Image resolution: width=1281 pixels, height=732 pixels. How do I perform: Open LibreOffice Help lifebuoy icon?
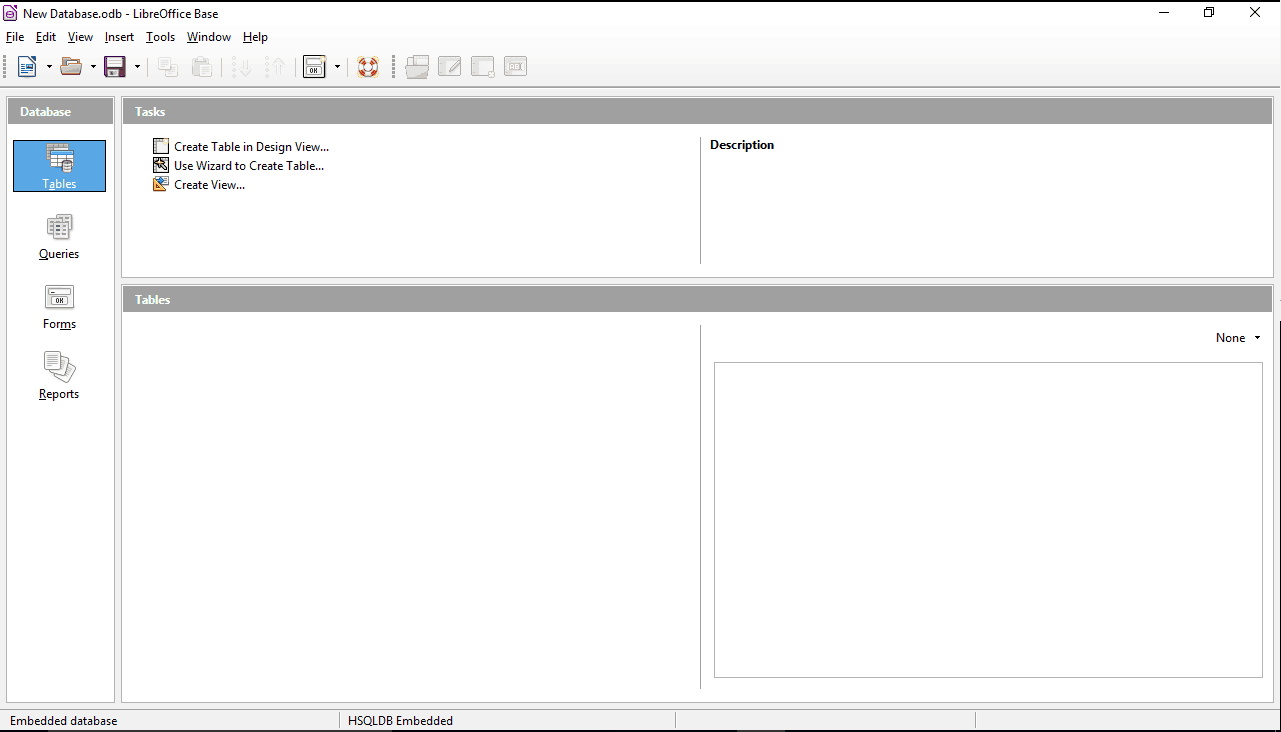pos(368,67)
